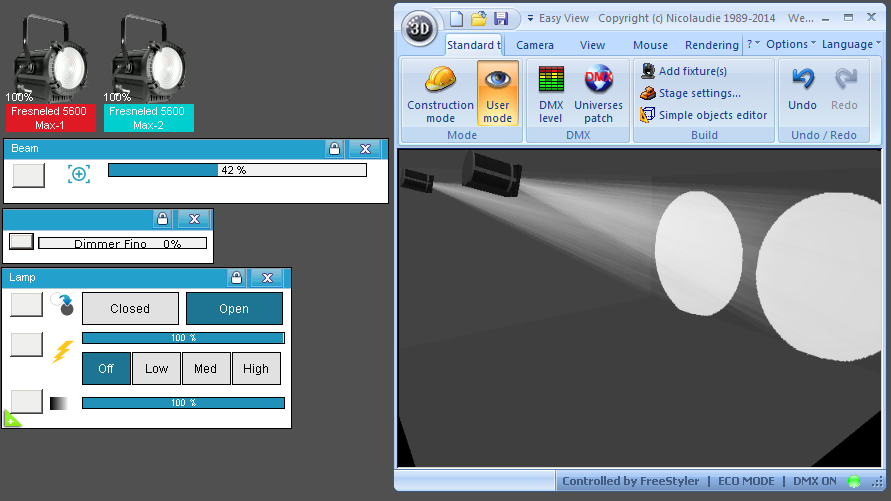891x501 pixels.
Task: Select the Fresneled 5600 Max-1 fixture
Action: pos(51,74)
